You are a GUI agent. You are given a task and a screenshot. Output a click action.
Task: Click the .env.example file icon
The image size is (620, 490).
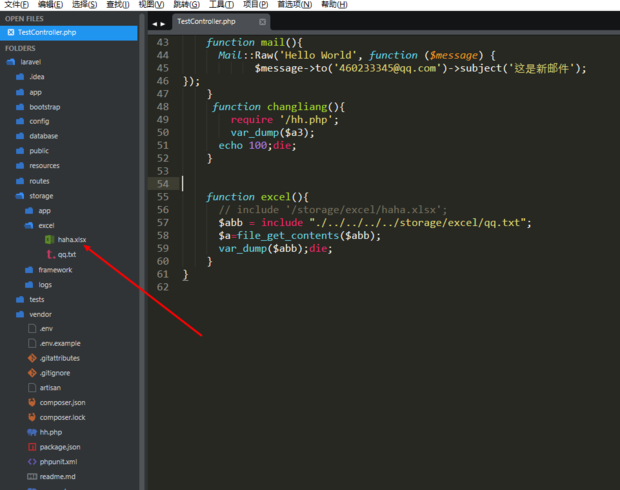coord(32,344)
